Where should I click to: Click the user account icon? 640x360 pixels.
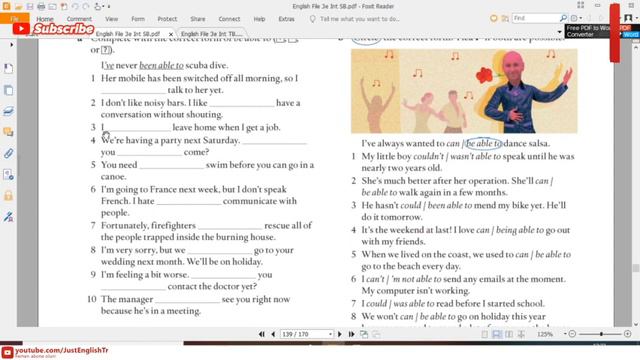(x=628, y=18)
